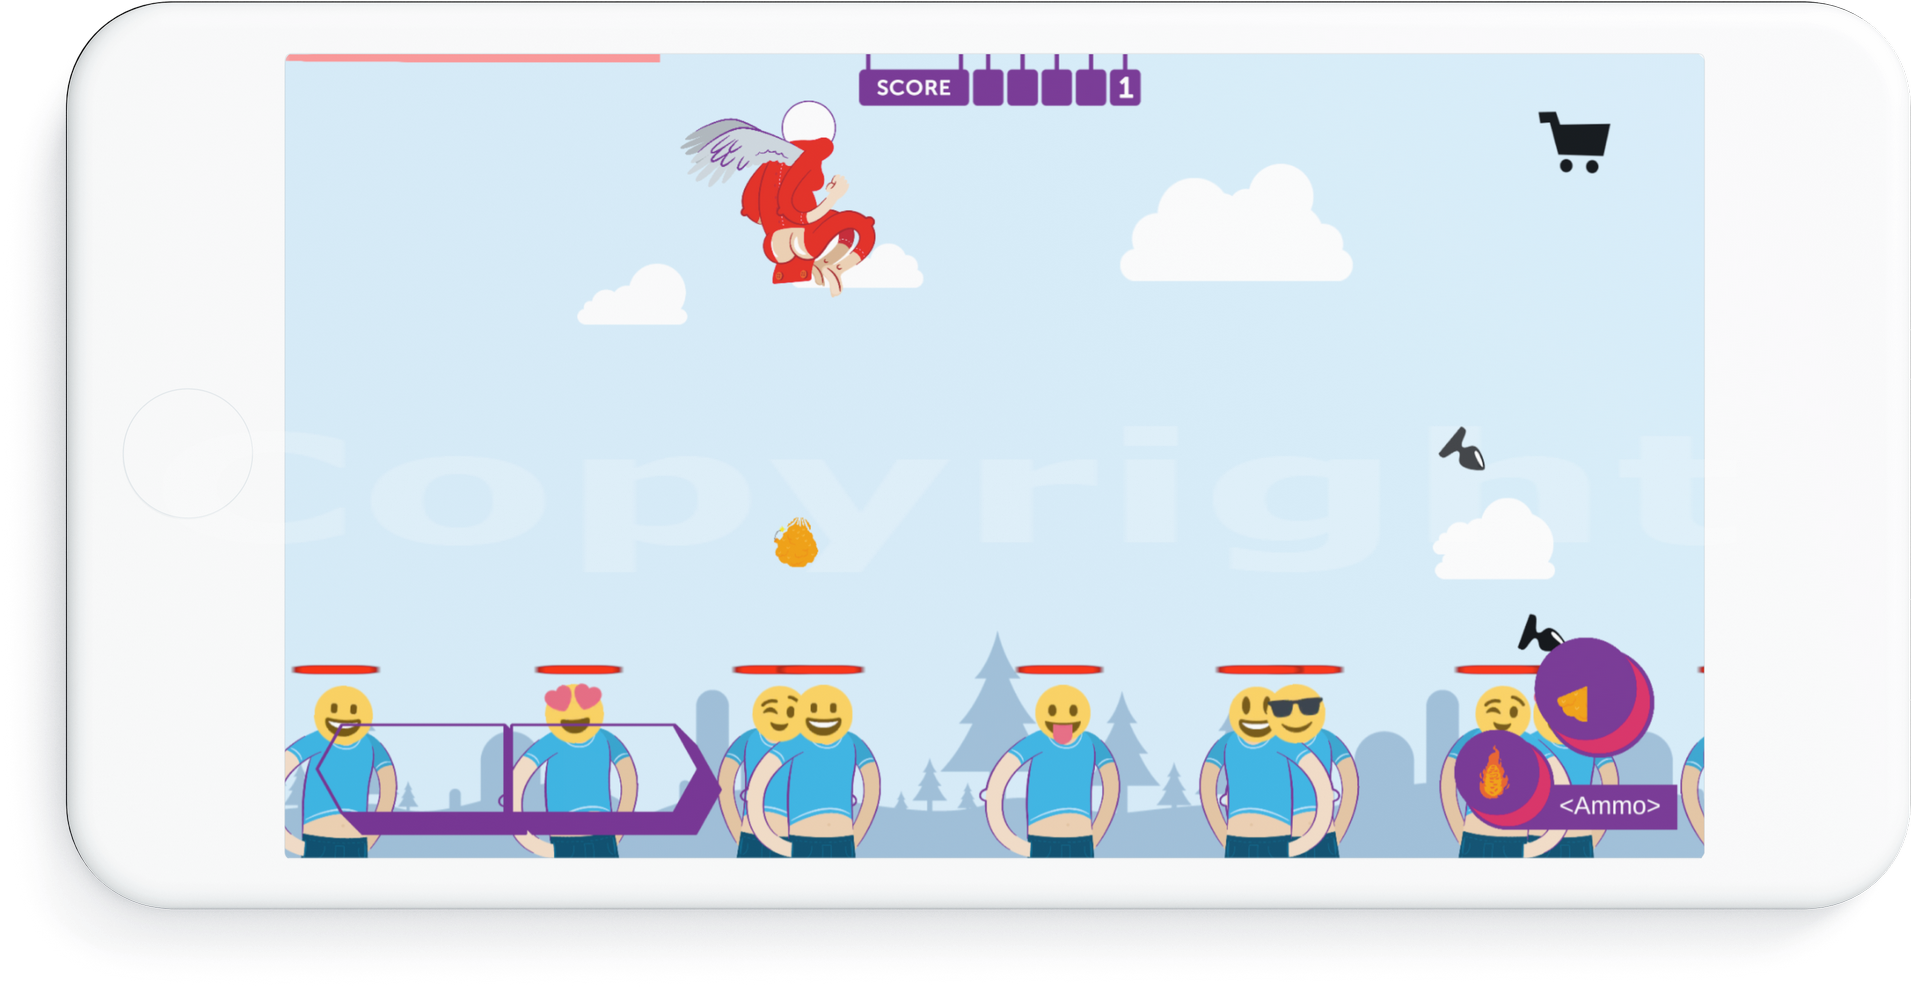Click the large cloud below the cart
Image resolution: width=1911 pixels, height=987 pixels.
(x=1236, y=232)
